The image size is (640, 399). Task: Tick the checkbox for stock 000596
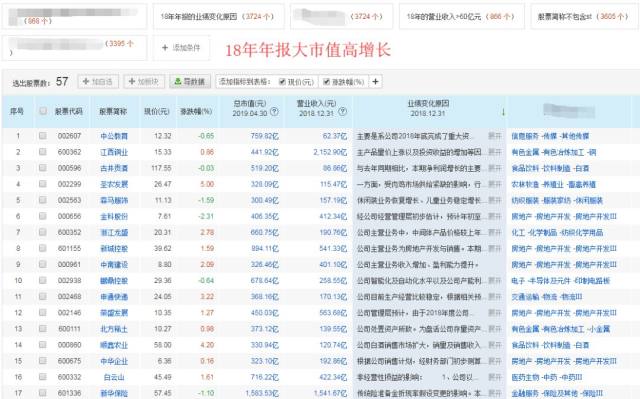tap(42, 168)
